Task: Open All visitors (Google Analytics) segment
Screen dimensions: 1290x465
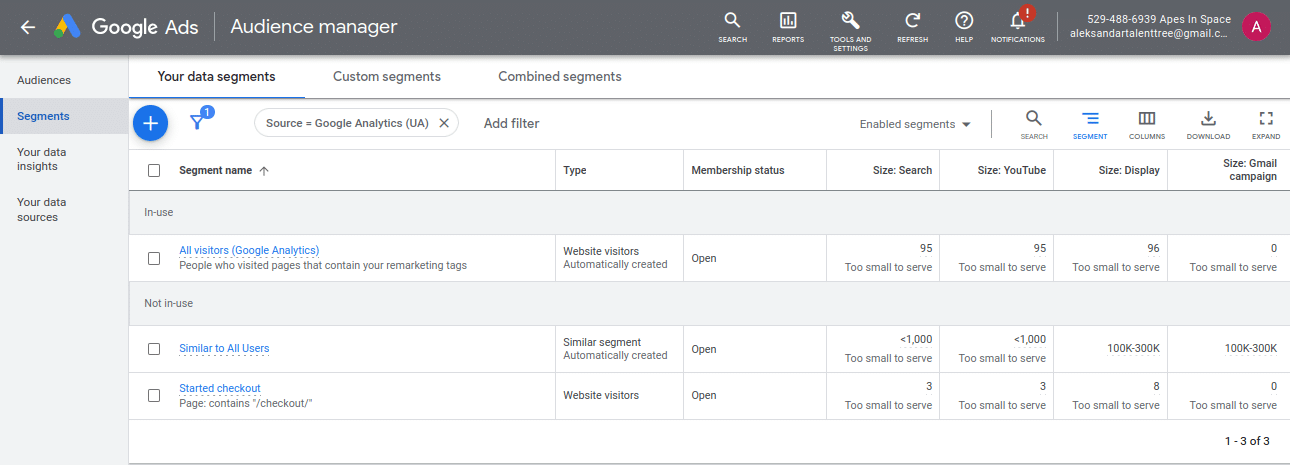Action: (249, 250)
